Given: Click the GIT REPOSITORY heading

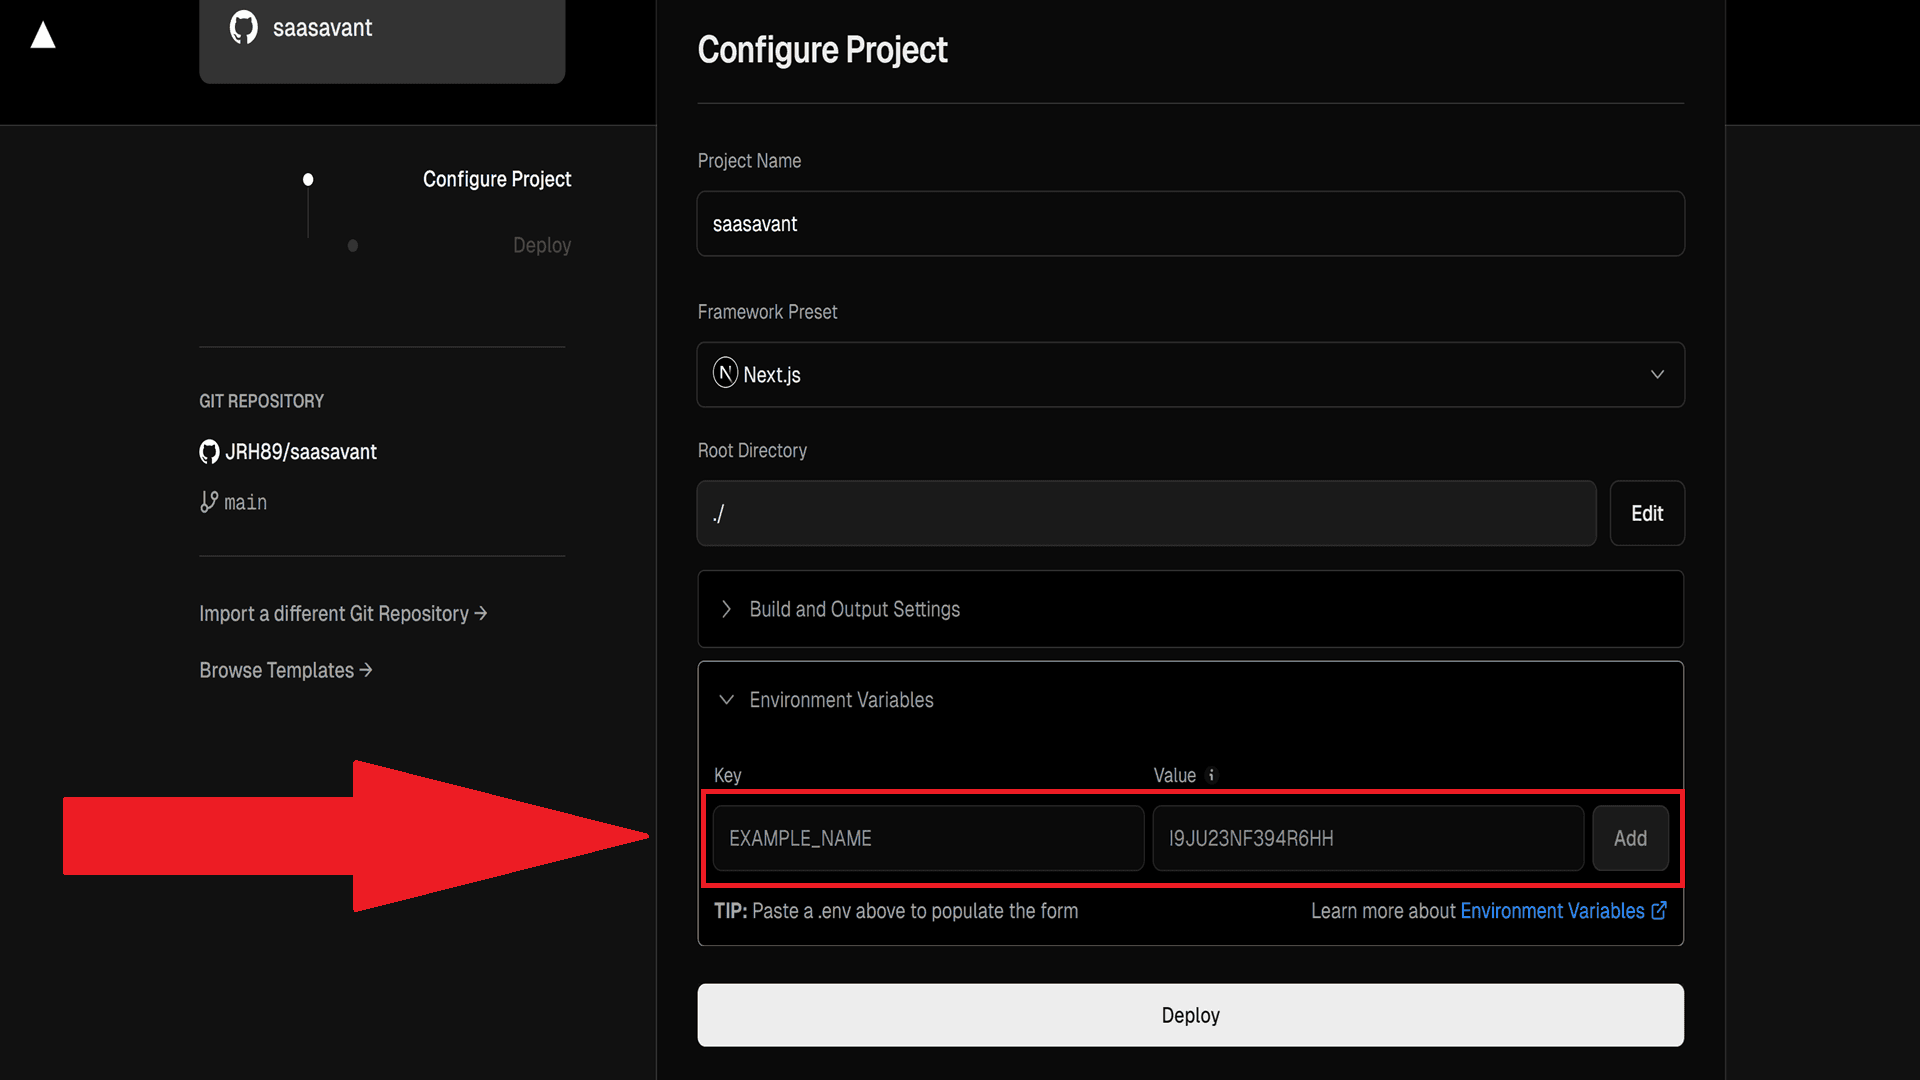Looking at the screenshot, I should [261, 401].
